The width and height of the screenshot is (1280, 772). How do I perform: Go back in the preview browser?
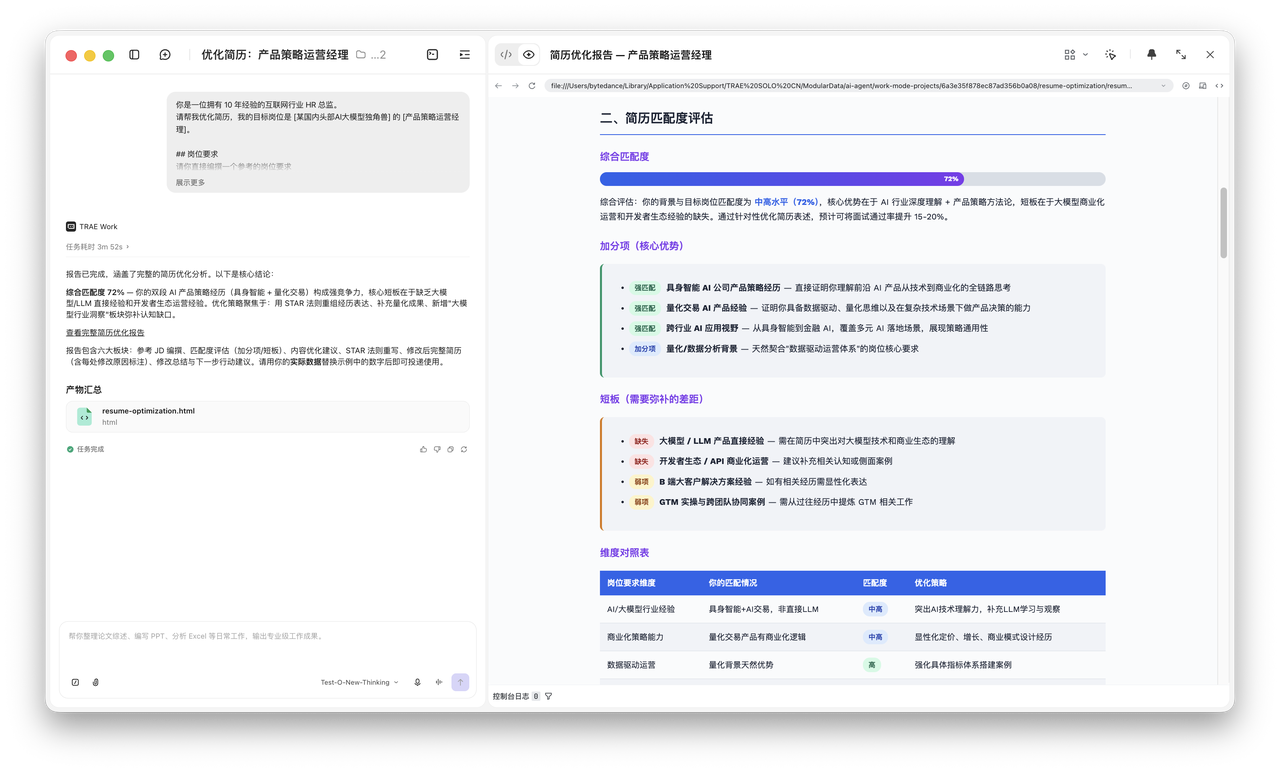click(x=499, y=86)
